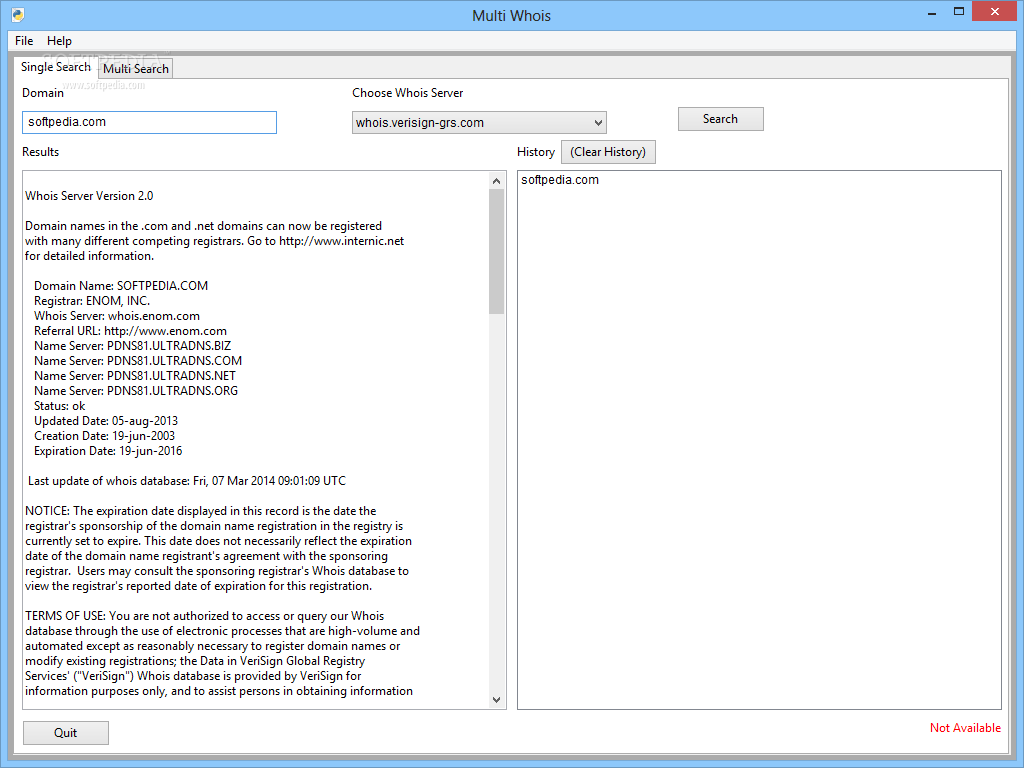Image resolution: width=1024 pixels, height=768 pixels.
Task: Click the Multi Whois app icon in title bar
Action: click(x=18, y=14)
